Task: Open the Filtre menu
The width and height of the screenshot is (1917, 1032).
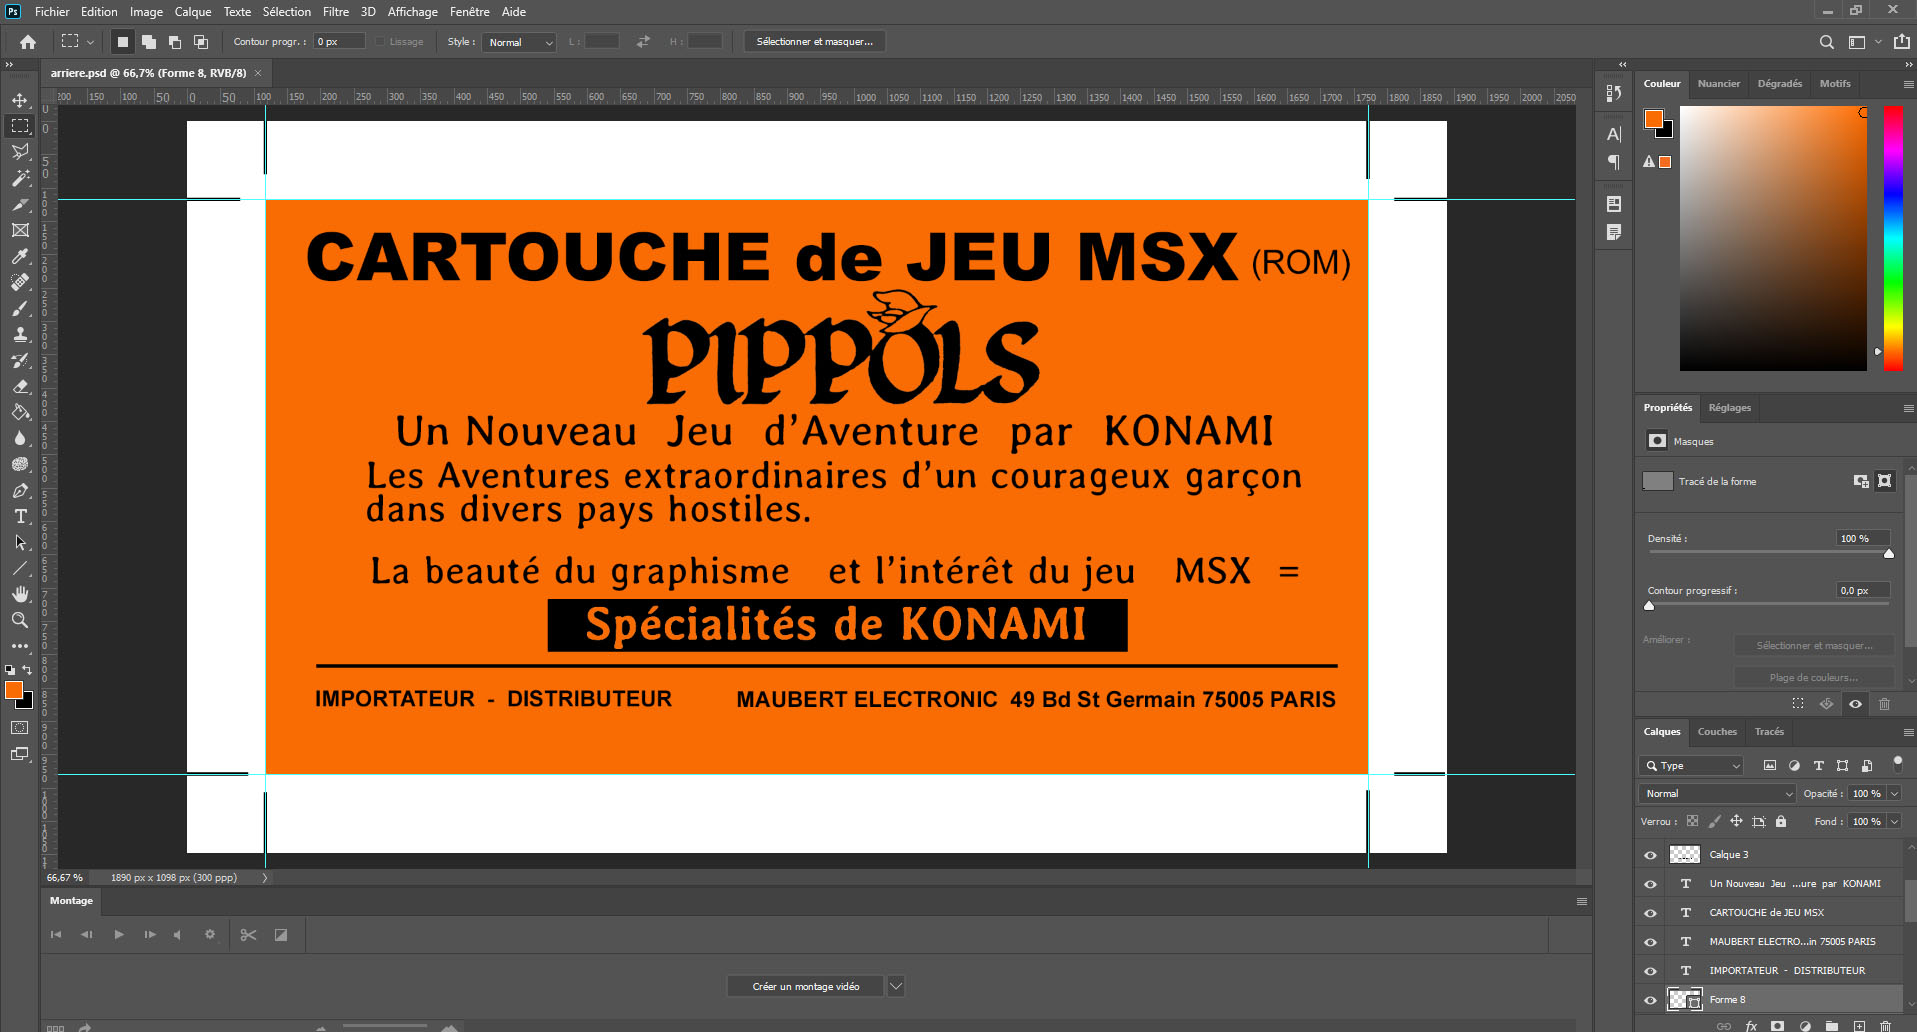Action: (336, 12)
